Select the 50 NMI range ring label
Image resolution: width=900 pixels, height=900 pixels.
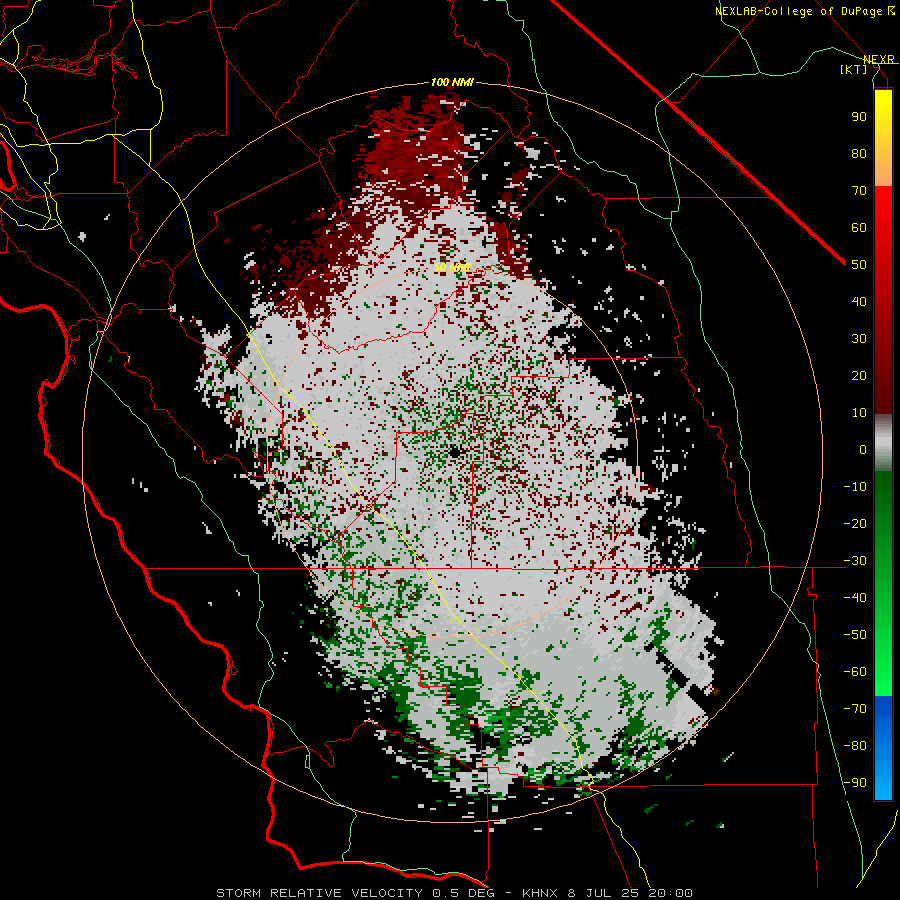pos(452,267)
